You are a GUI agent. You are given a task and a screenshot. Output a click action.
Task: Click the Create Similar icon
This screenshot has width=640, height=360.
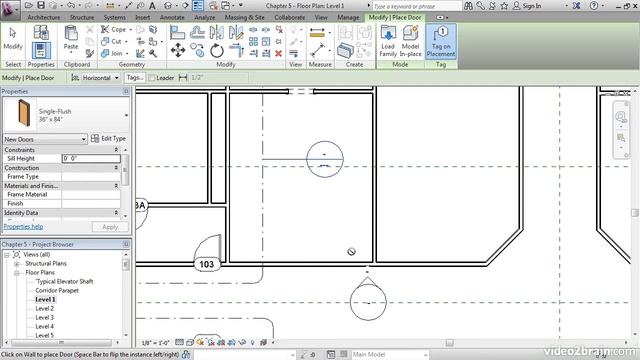(x=345, y=51)
